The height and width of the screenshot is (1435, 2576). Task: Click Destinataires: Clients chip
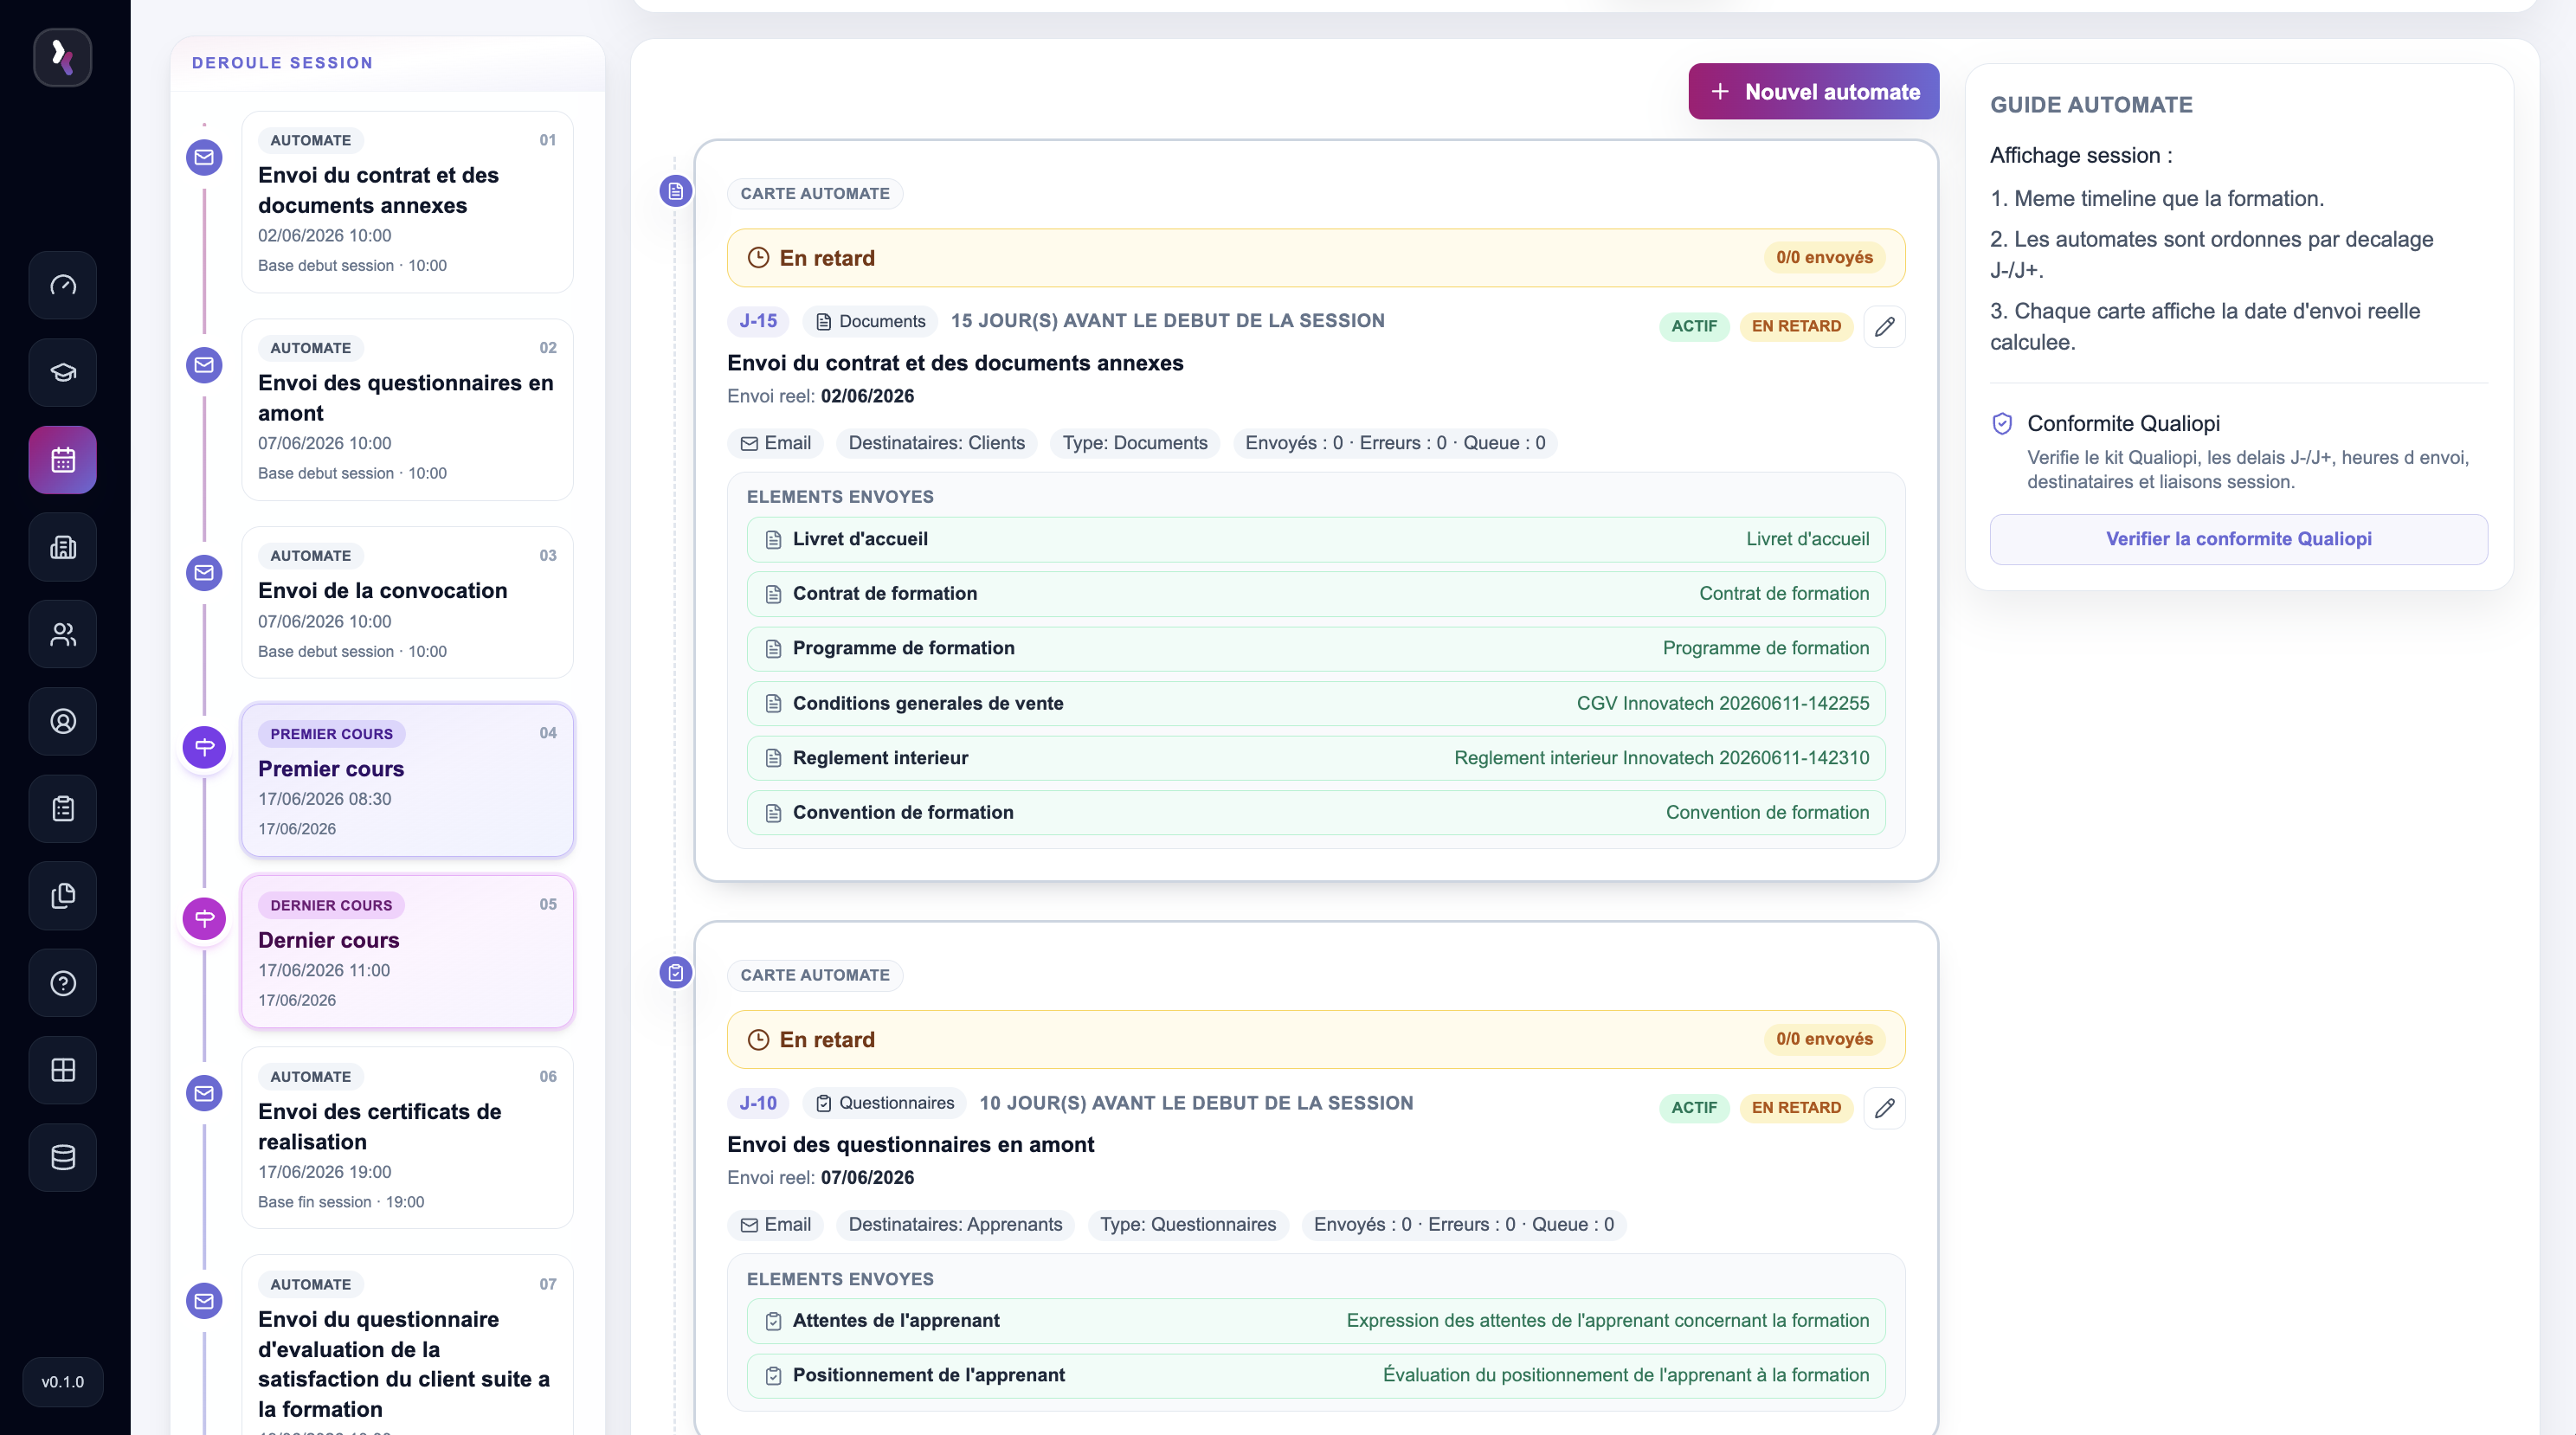pyautogui.click(x=936, y=443)
